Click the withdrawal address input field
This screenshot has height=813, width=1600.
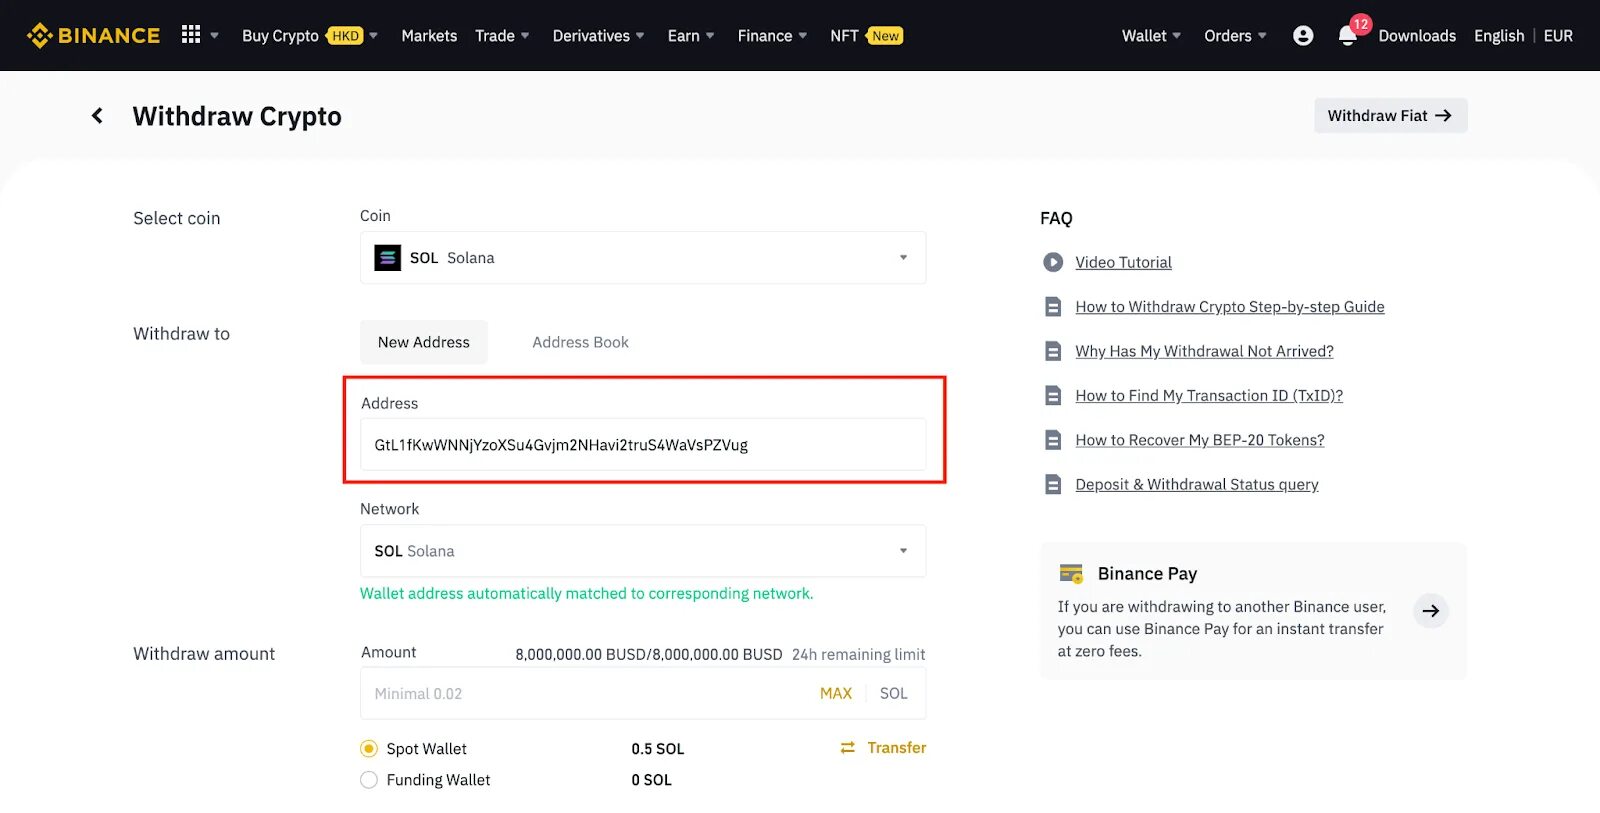[x=642, y=445]
